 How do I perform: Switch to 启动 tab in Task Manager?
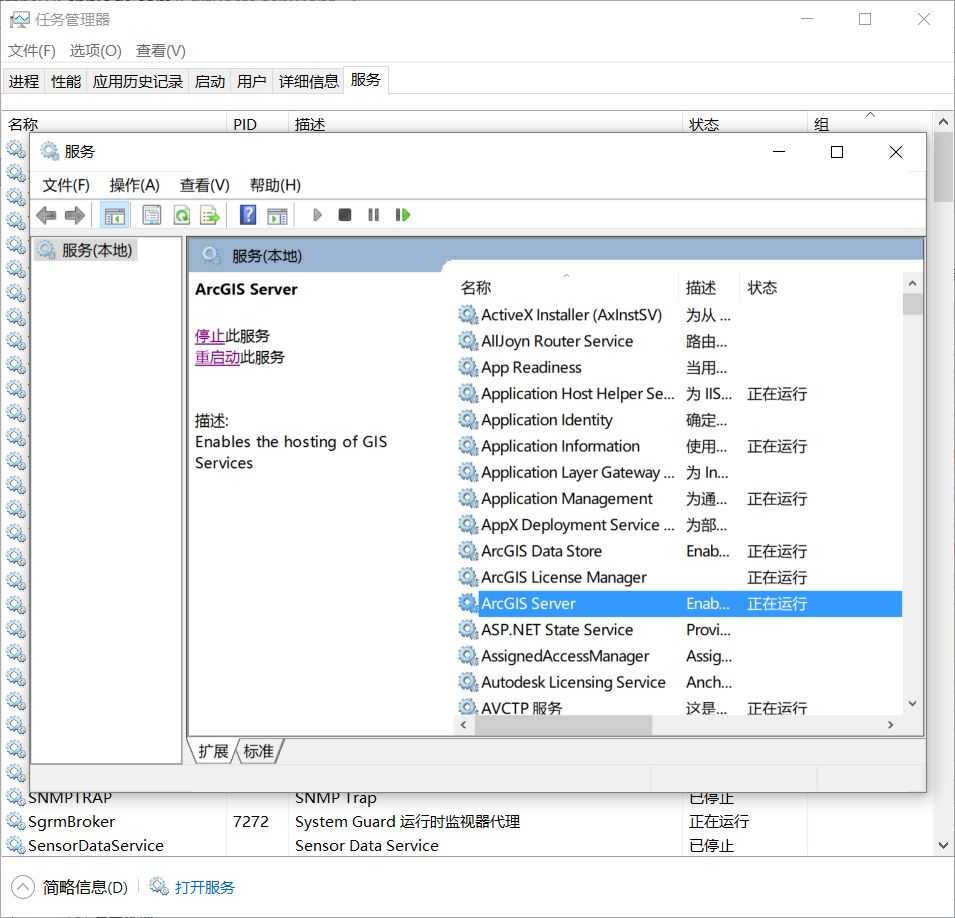(x=210, y=82)
